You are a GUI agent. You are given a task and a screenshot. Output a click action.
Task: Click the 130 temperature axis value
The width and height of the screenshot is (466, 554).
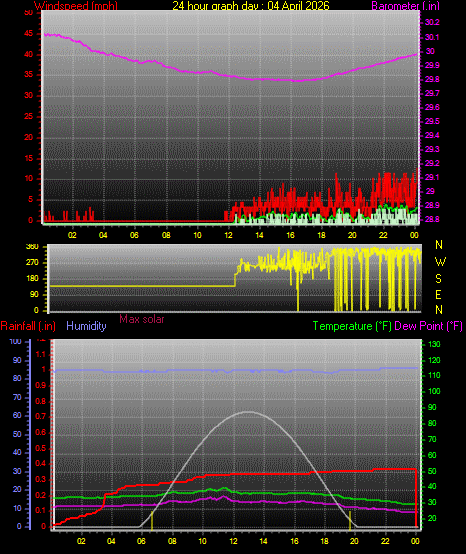434,344
